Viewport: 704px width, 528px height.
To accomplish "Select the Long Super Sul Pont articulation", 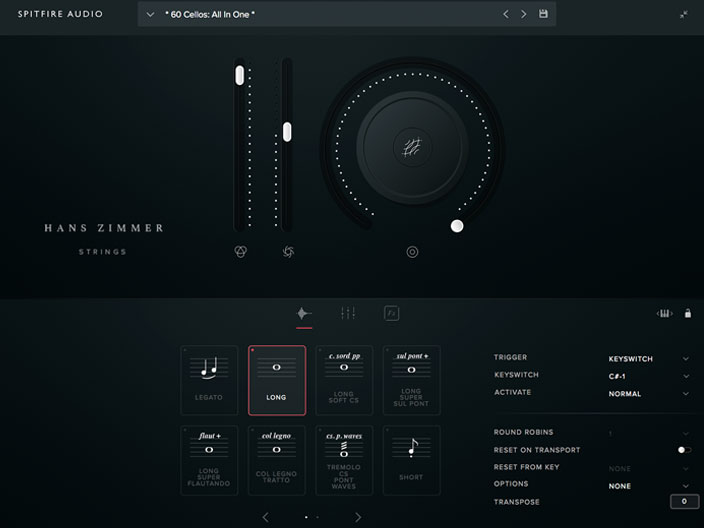I will [x=412, y=380].
